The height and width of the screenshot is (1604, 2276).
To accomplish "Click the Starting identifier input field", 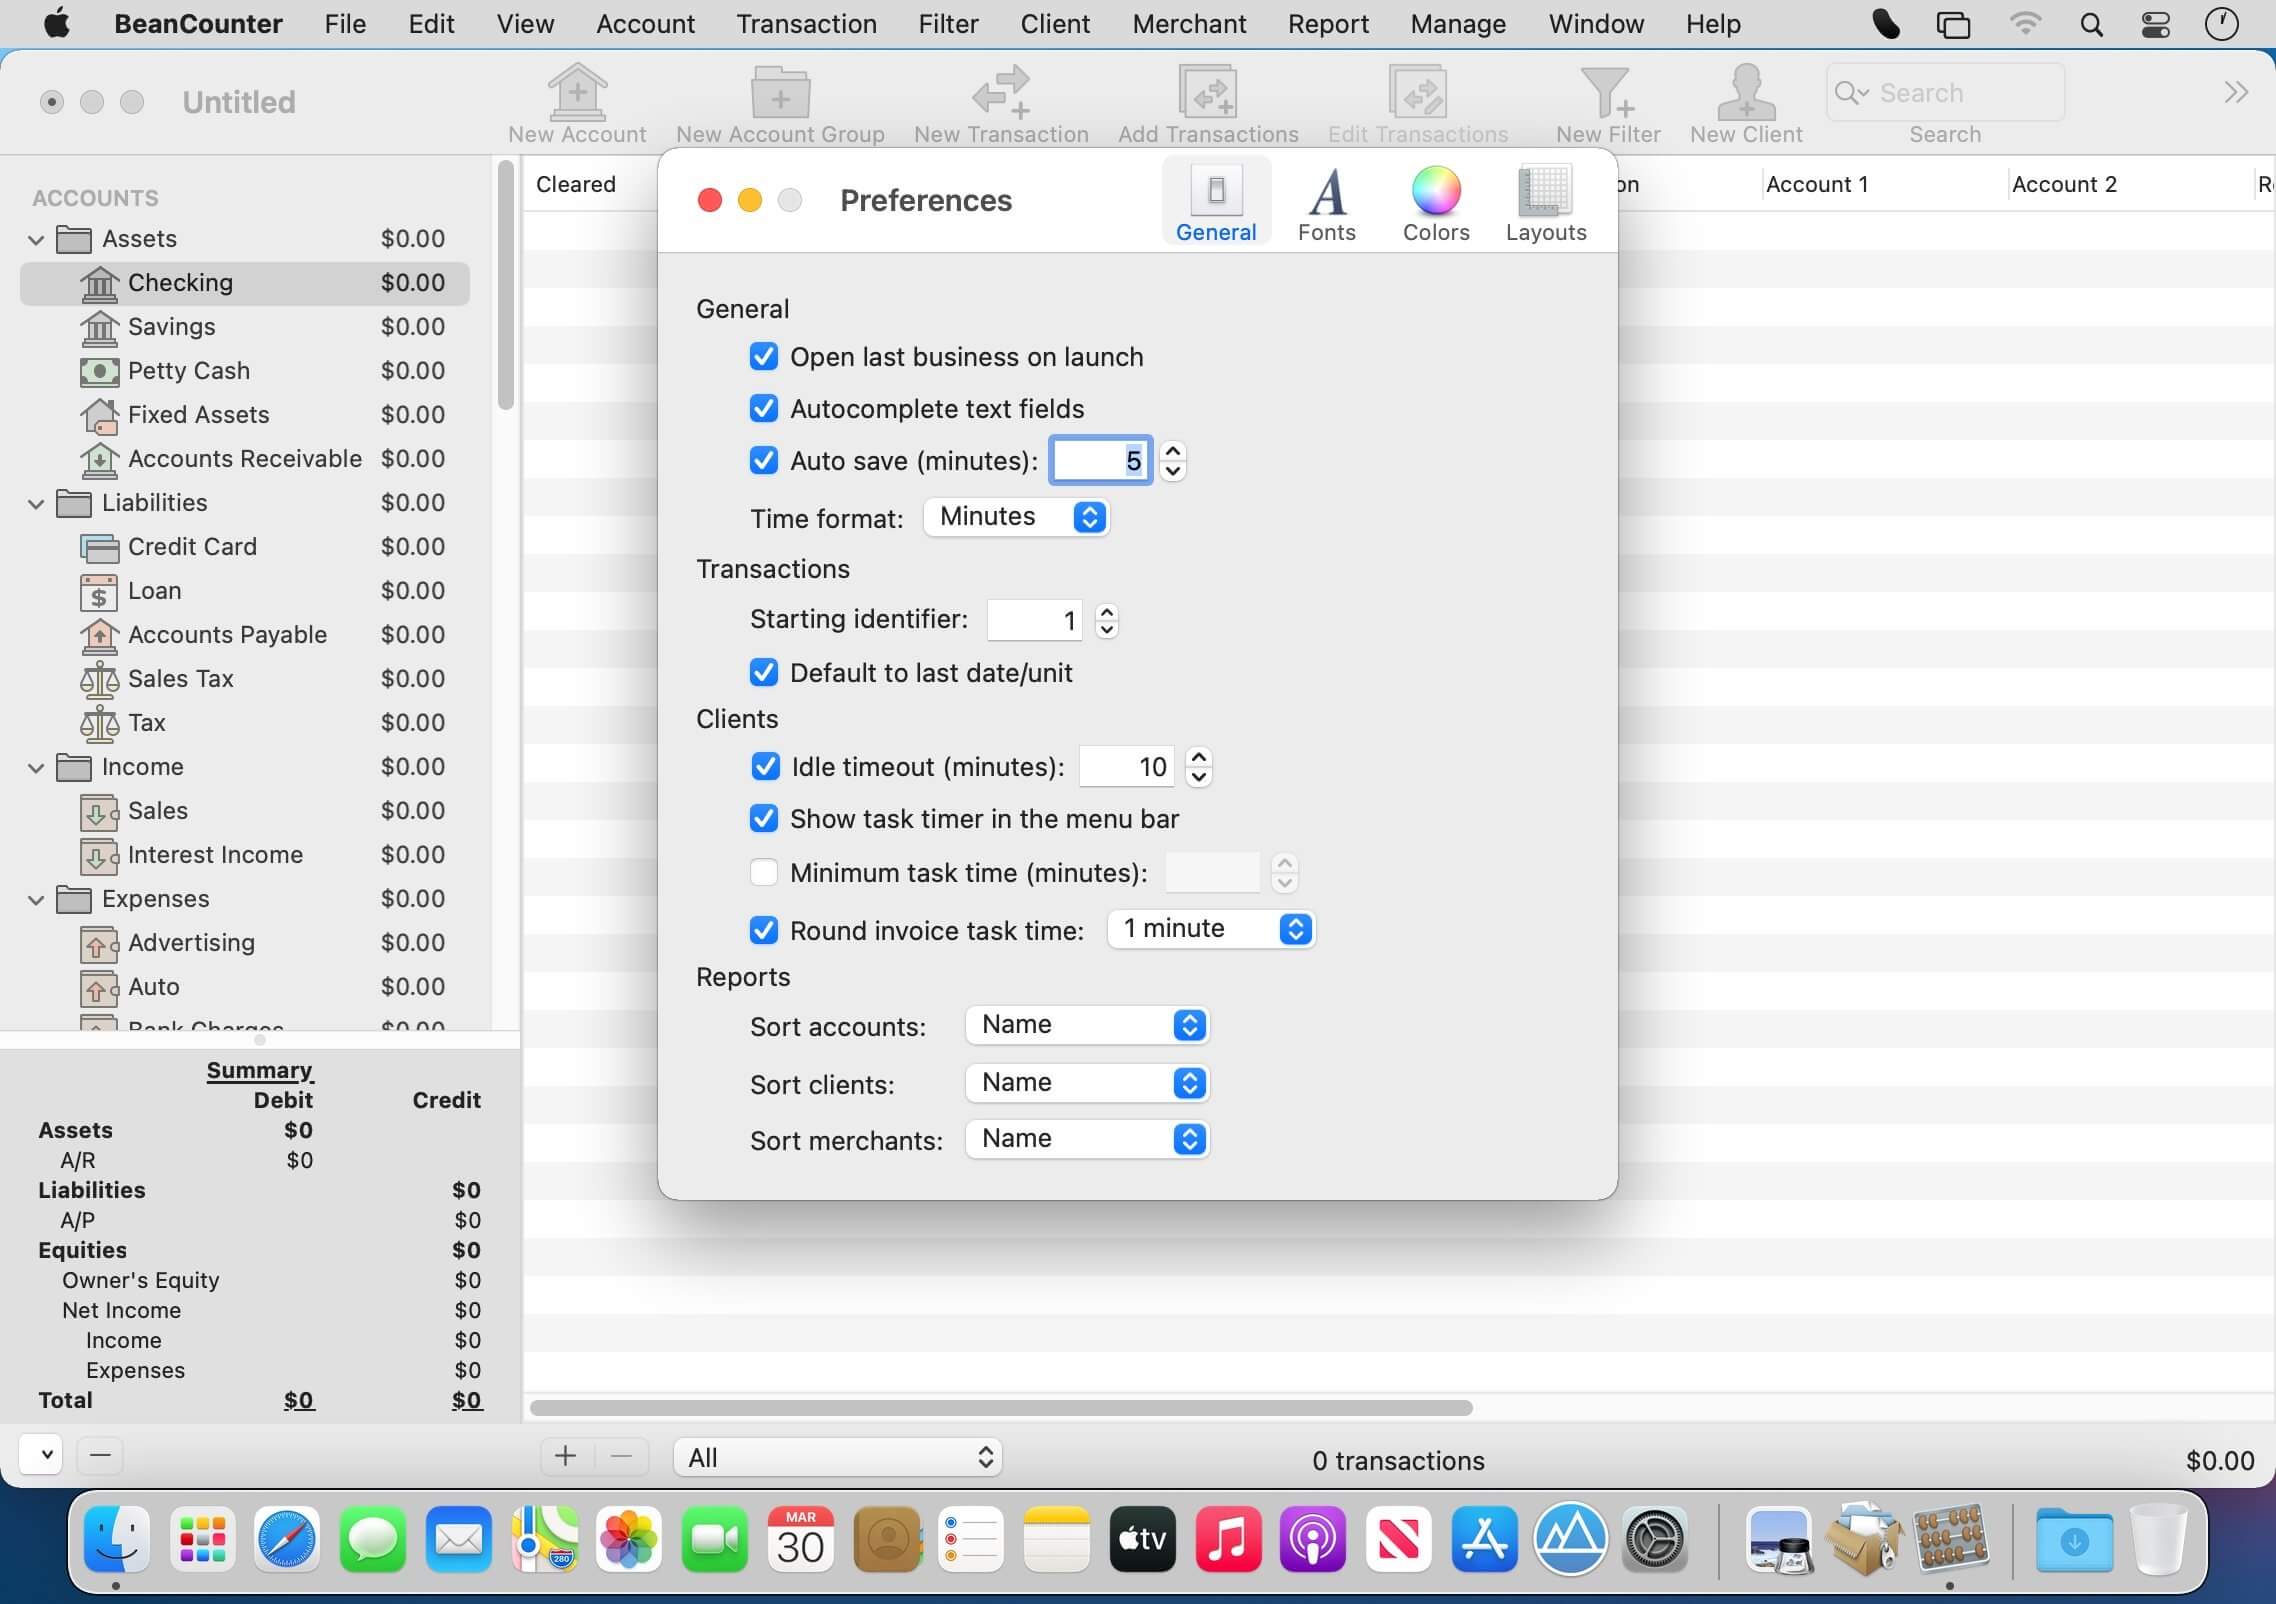I will tap(1034, 621).
